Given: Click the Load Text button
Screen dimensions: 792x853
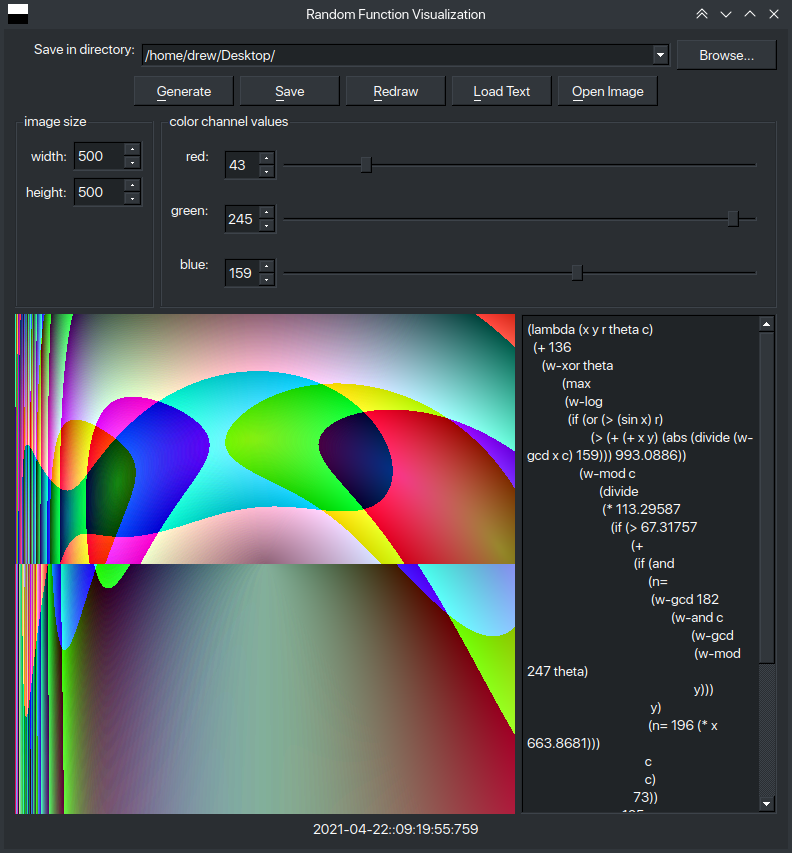Looking at the screenshot, I should [502, 91].
